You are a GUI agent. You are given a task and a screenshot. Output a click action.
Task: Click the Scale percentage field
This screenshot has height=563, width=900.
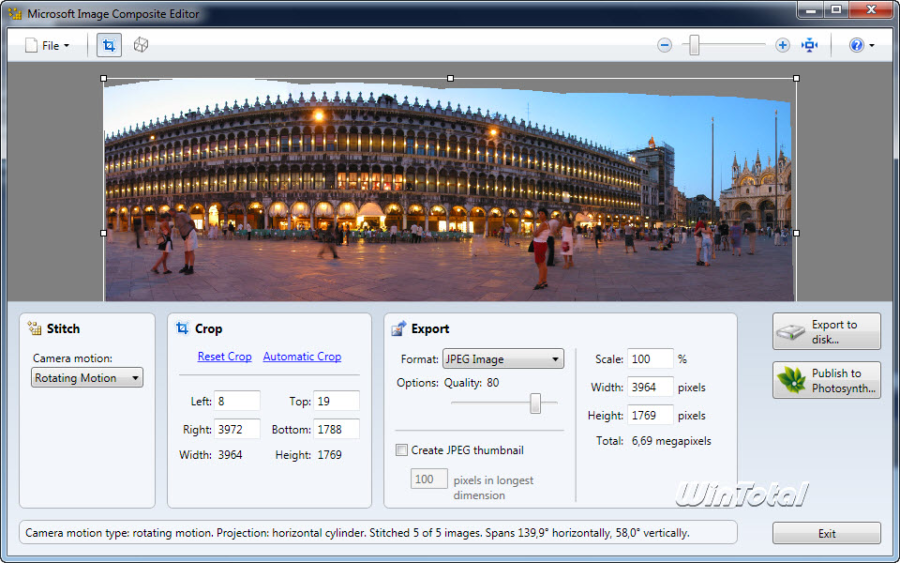(650, 359)
